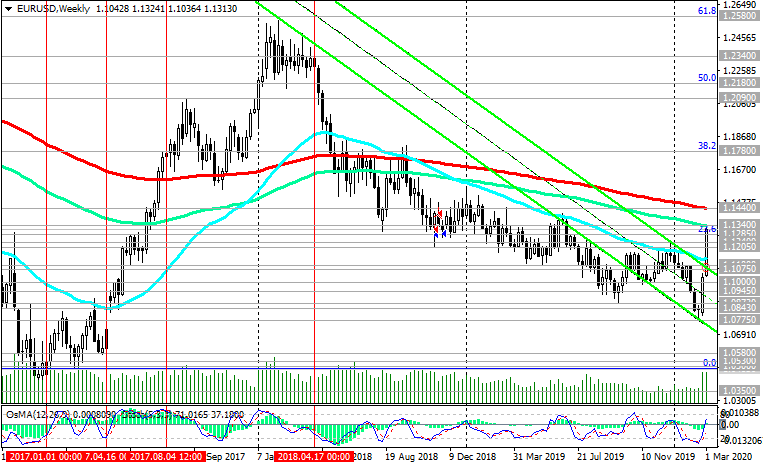Click the Sep 2017 time axis label
This screenshot has width=763, height=467.
pyautogui.click(x=225, y=457)
